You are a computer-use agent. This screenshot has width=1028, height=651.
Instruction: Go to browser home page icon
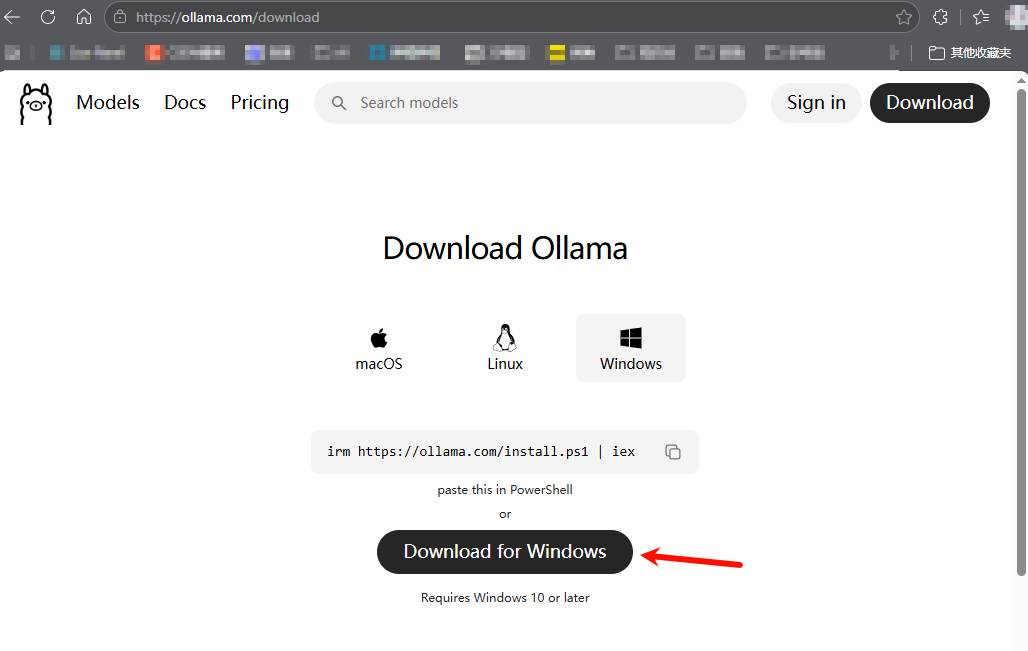pyautogui.click(x=84, y=17)
